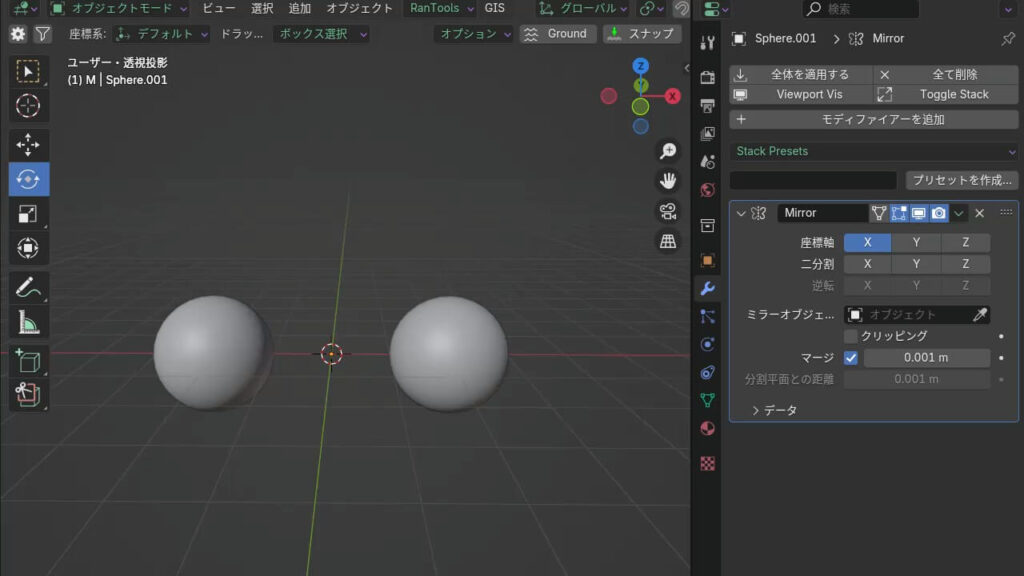Uncheck the マージ checkbox
This screenshot has height=576, width=1024.
[x=851, y=358]
